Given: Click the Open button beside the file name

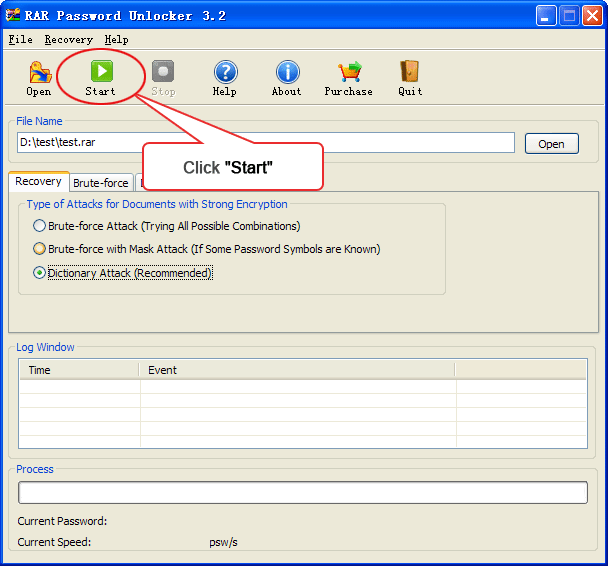Looking at the screenshot, I should pyautogui.click(x=551, y=144).
